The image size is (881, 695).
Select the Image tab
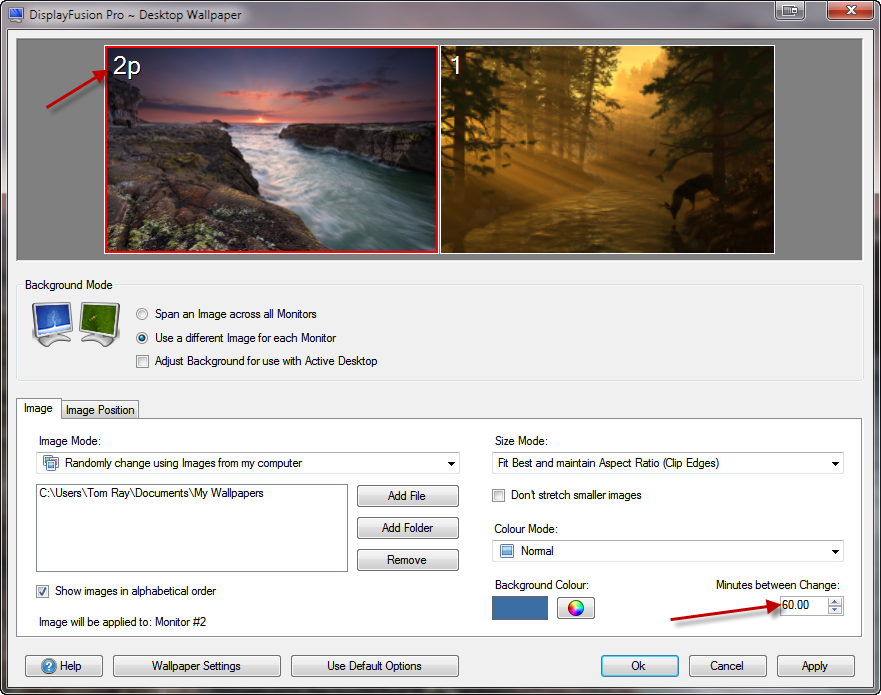pyautogui.click(x=38, y=408)
